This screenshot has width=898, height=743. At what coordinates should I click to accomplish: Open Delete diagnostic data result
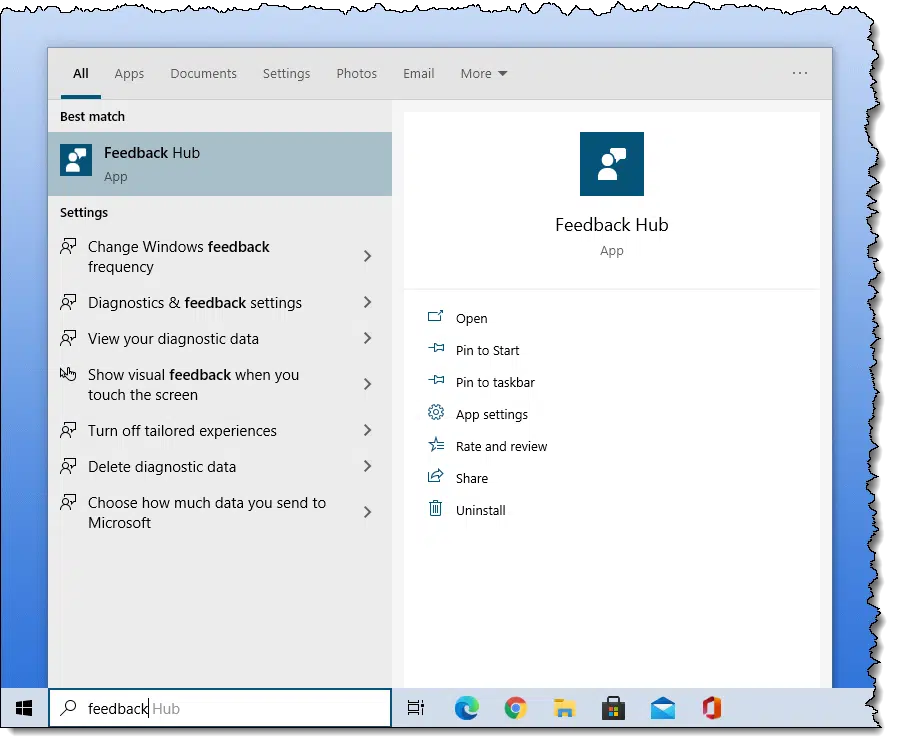click(x=220, y=466)
